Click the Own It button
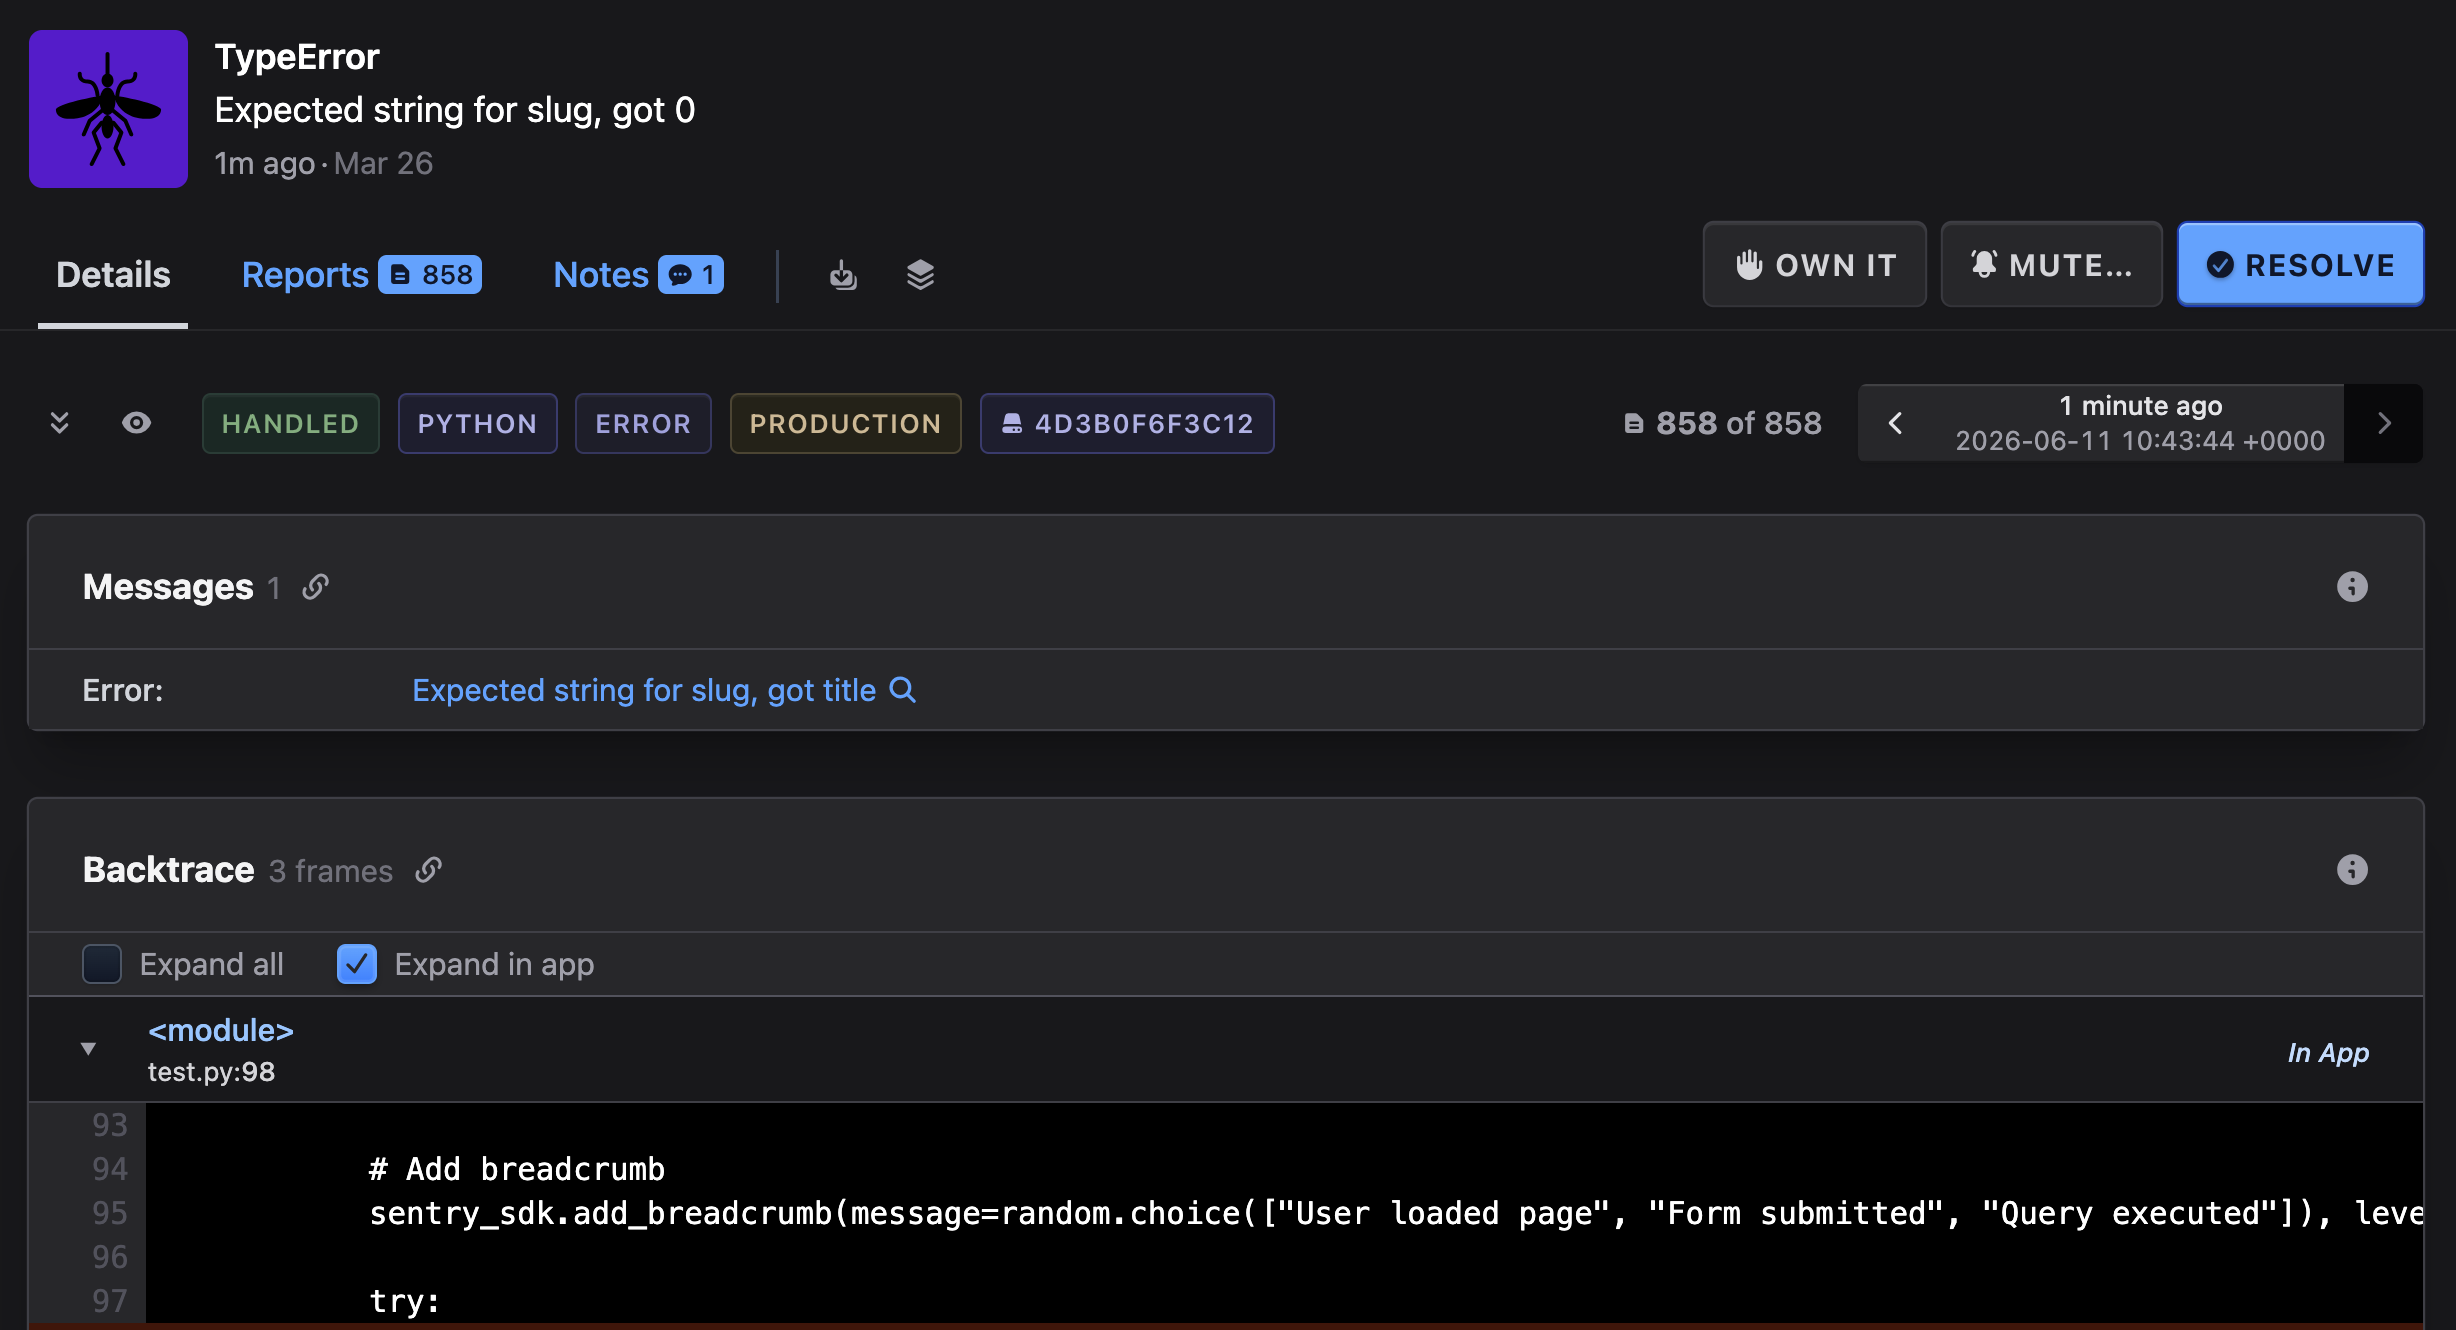 (1814, 265)
